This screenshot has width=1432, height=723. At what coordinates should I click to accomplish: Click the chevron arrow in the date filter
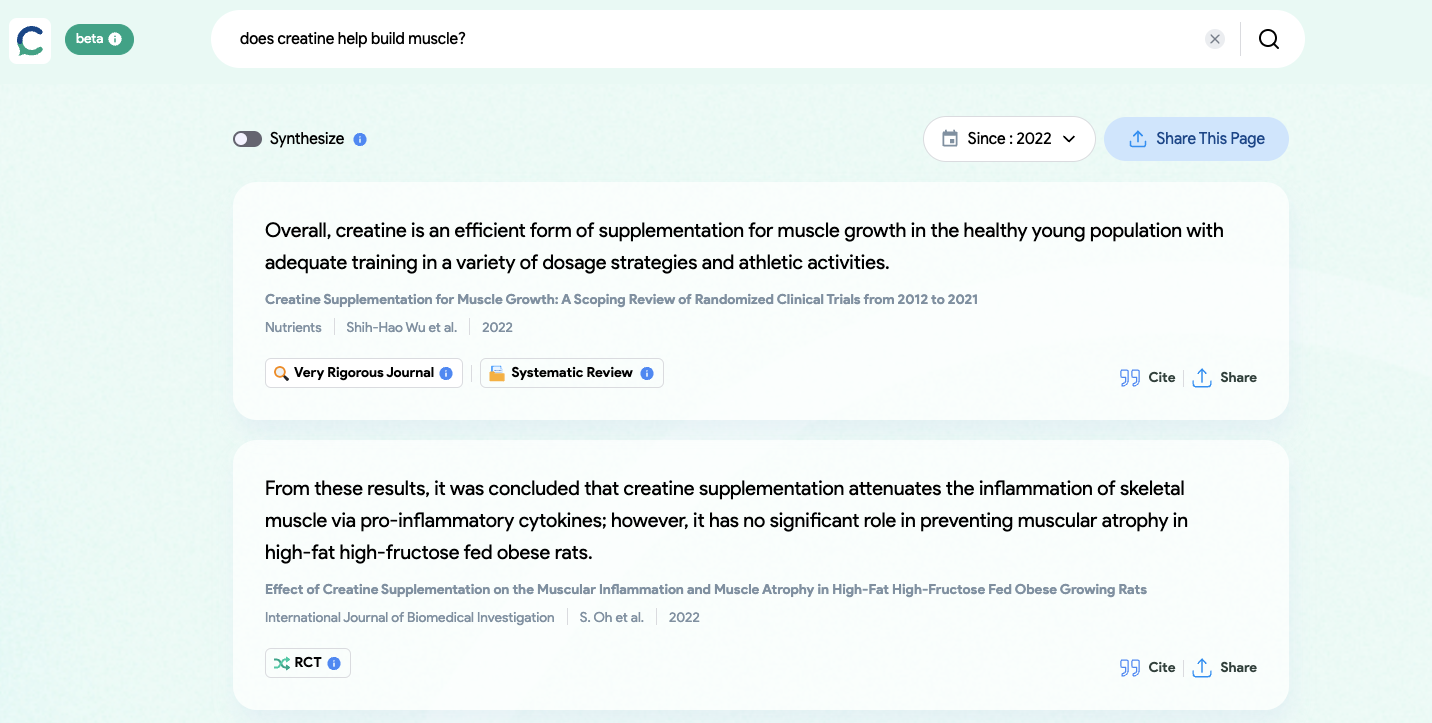(x=1069, y=139)
